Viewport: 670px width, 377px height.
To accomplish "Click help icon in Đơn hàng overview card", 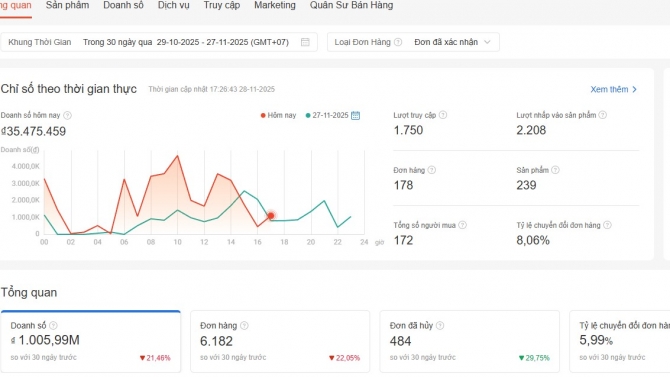I will [x=244, y=326].
